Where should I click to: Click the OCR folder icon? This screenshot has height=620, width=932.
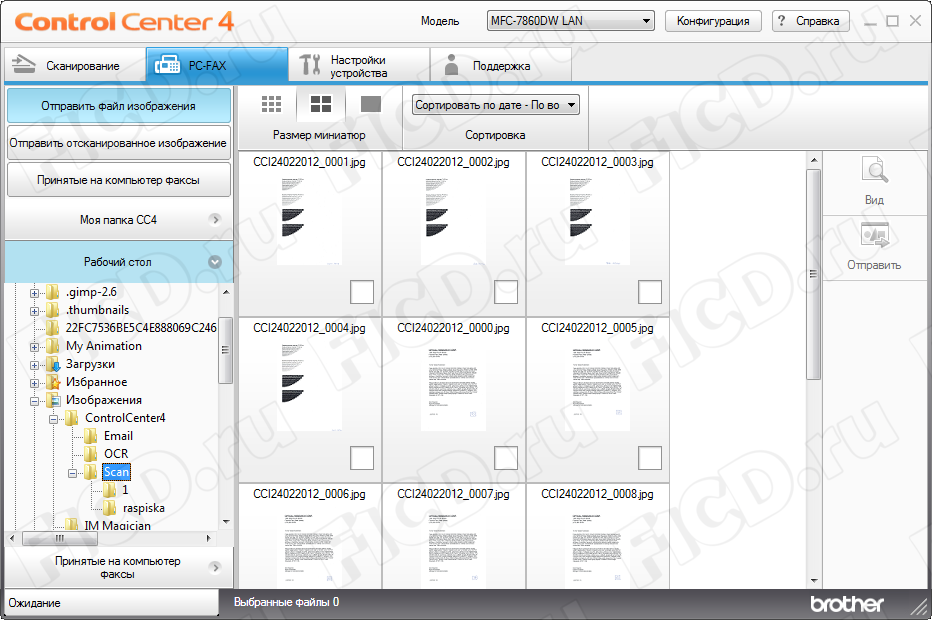tap(91, 454)
